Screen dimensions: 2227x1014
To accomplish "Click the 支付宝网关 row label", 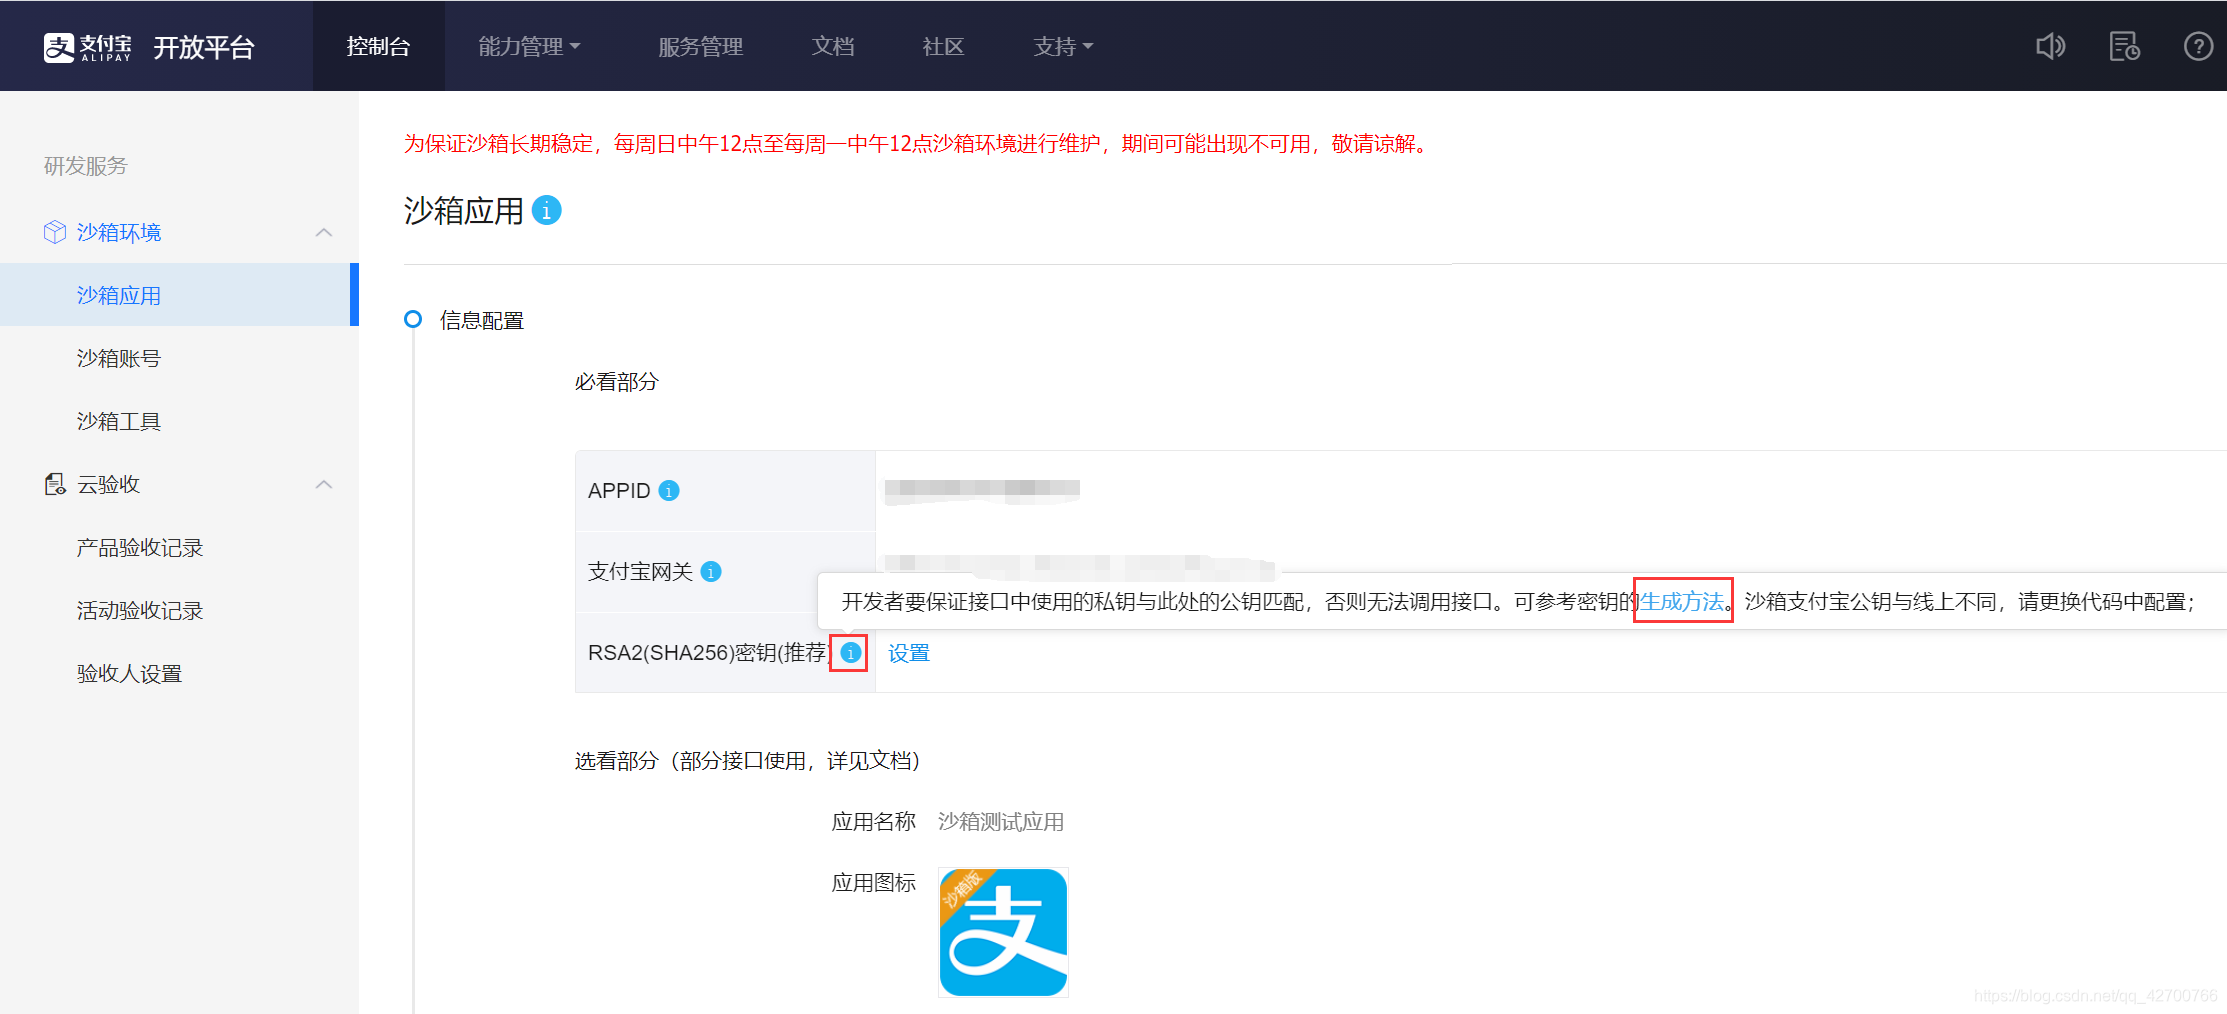I will click(x=640, y=571).
